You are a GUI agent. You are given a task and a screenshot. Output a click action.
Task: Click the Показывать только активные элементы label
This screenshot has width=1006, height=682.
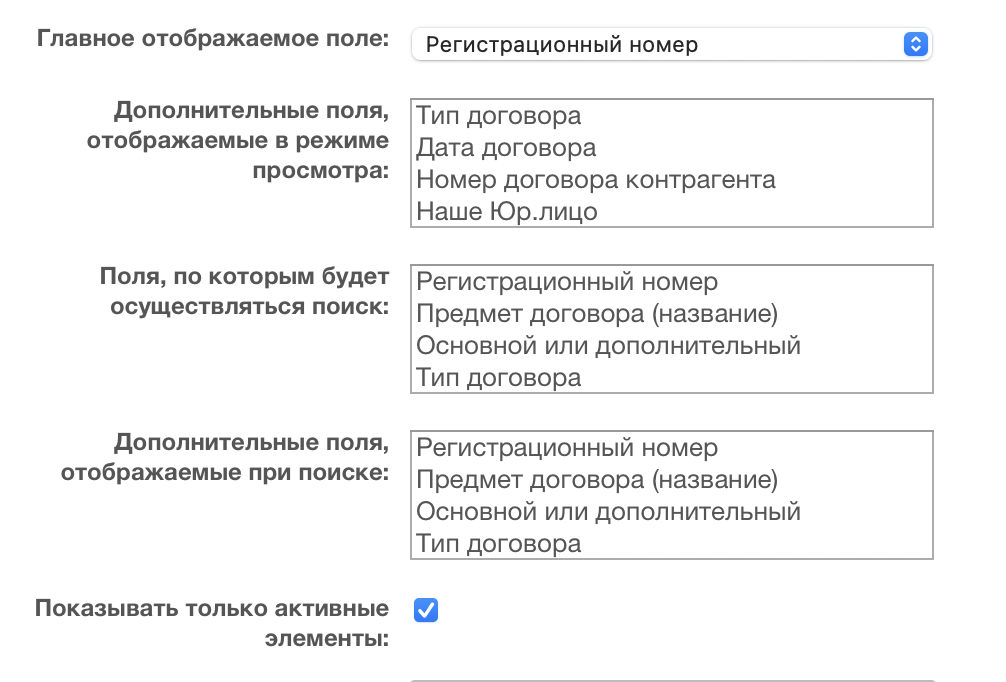click(212, 622)
